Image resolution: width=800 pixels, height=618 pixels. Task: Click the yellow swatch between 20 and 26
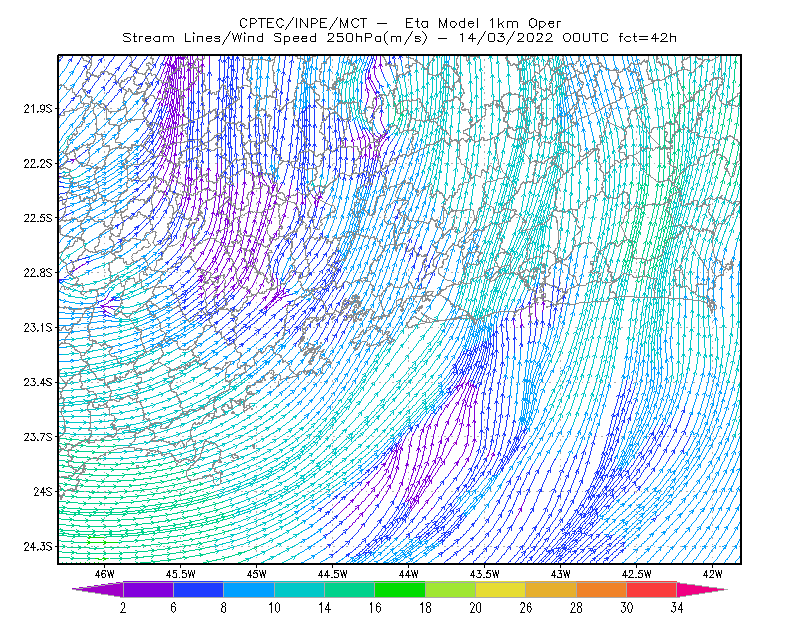coord(501,589)
